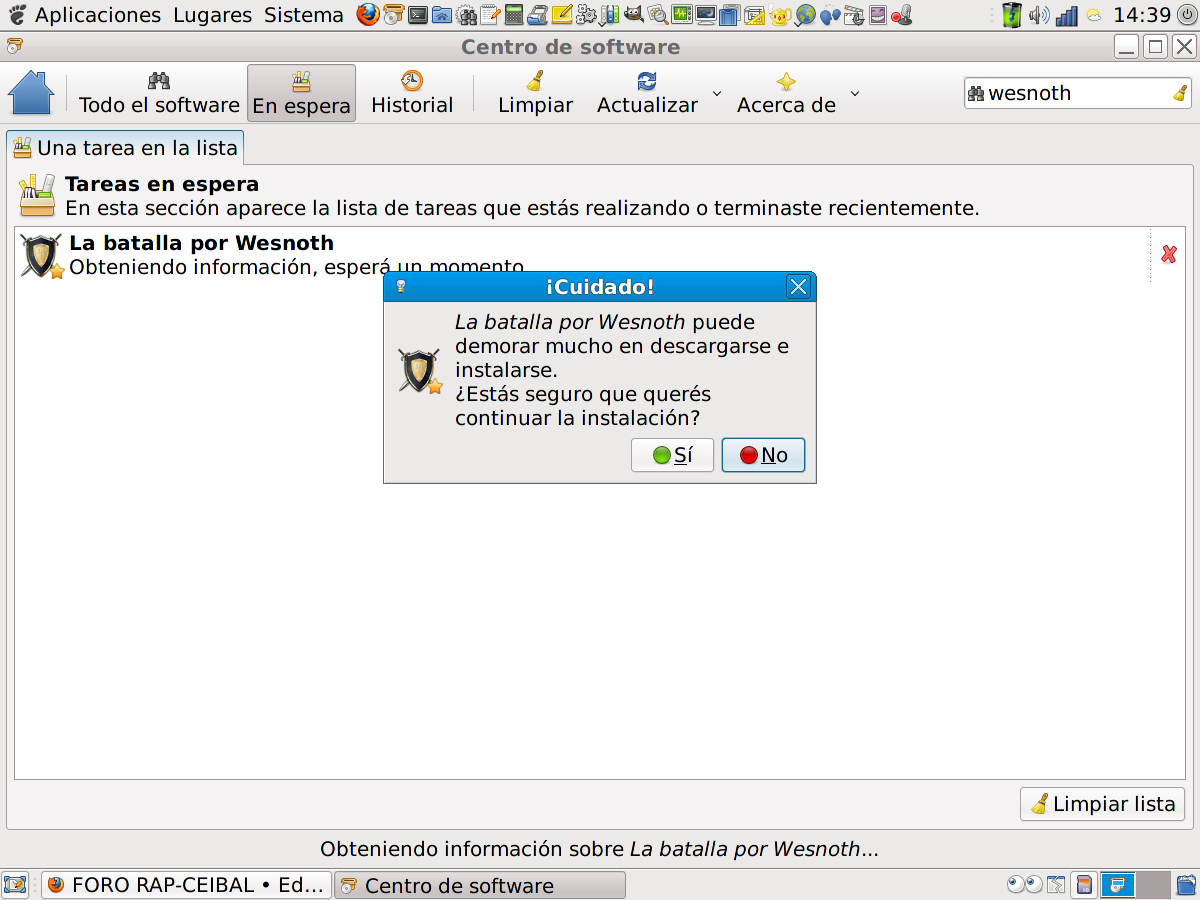Open the Aplicaciones menu
This screenshot has height=900, width=1200.
click(98, 15)
